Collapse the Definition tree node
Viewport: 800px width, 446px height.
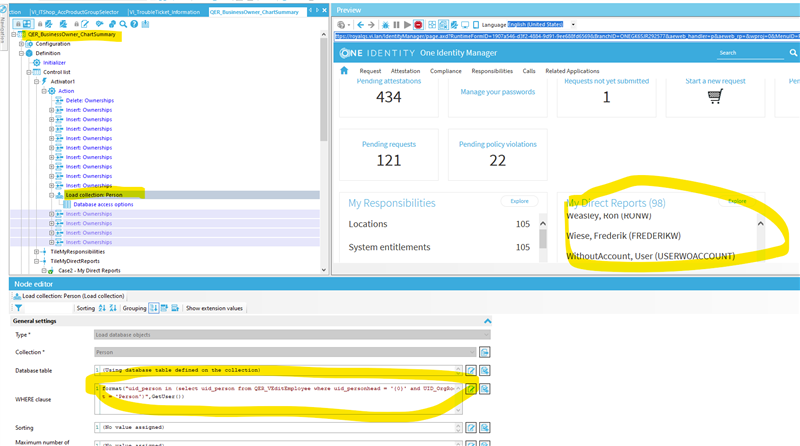click(21, 53)
